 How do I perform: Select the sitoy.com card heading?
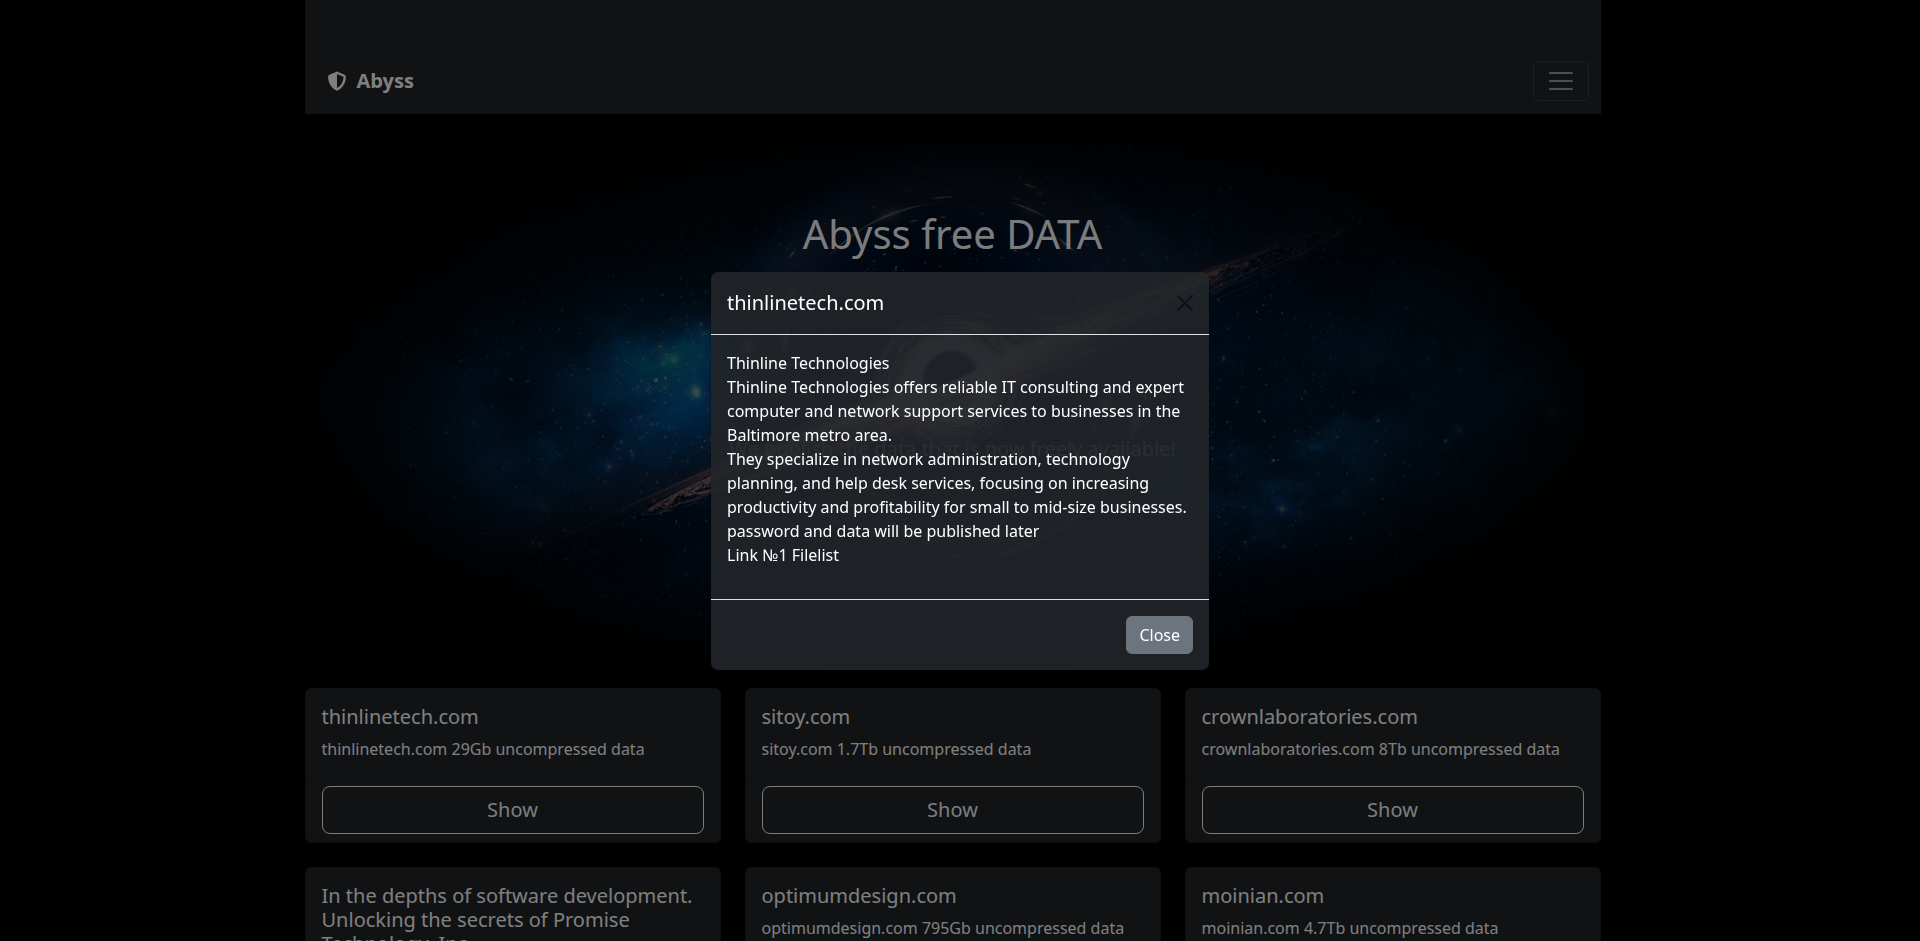(805, 717)
